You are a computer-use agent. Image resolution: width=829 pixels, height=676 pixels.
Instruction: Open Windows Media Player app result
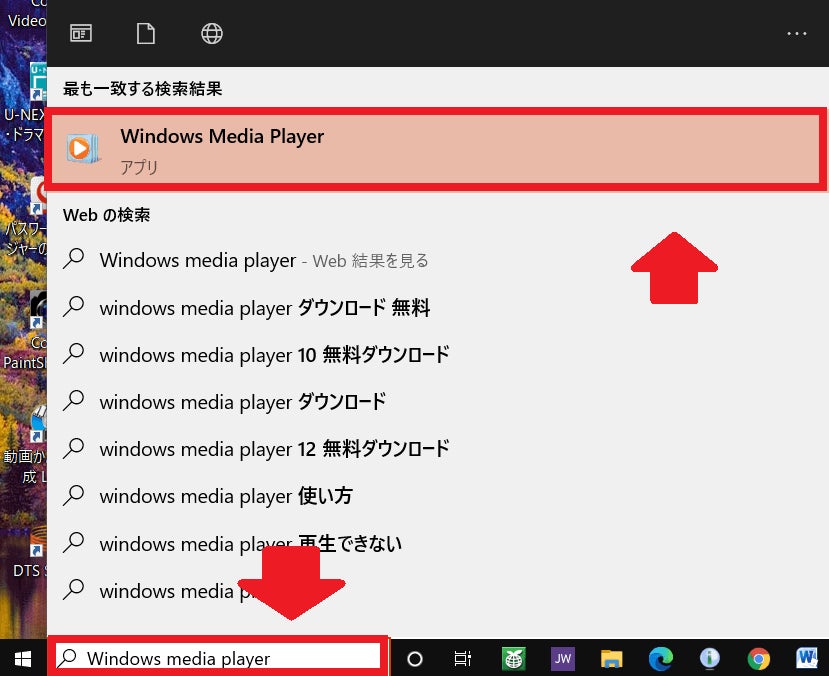point(437,150)
